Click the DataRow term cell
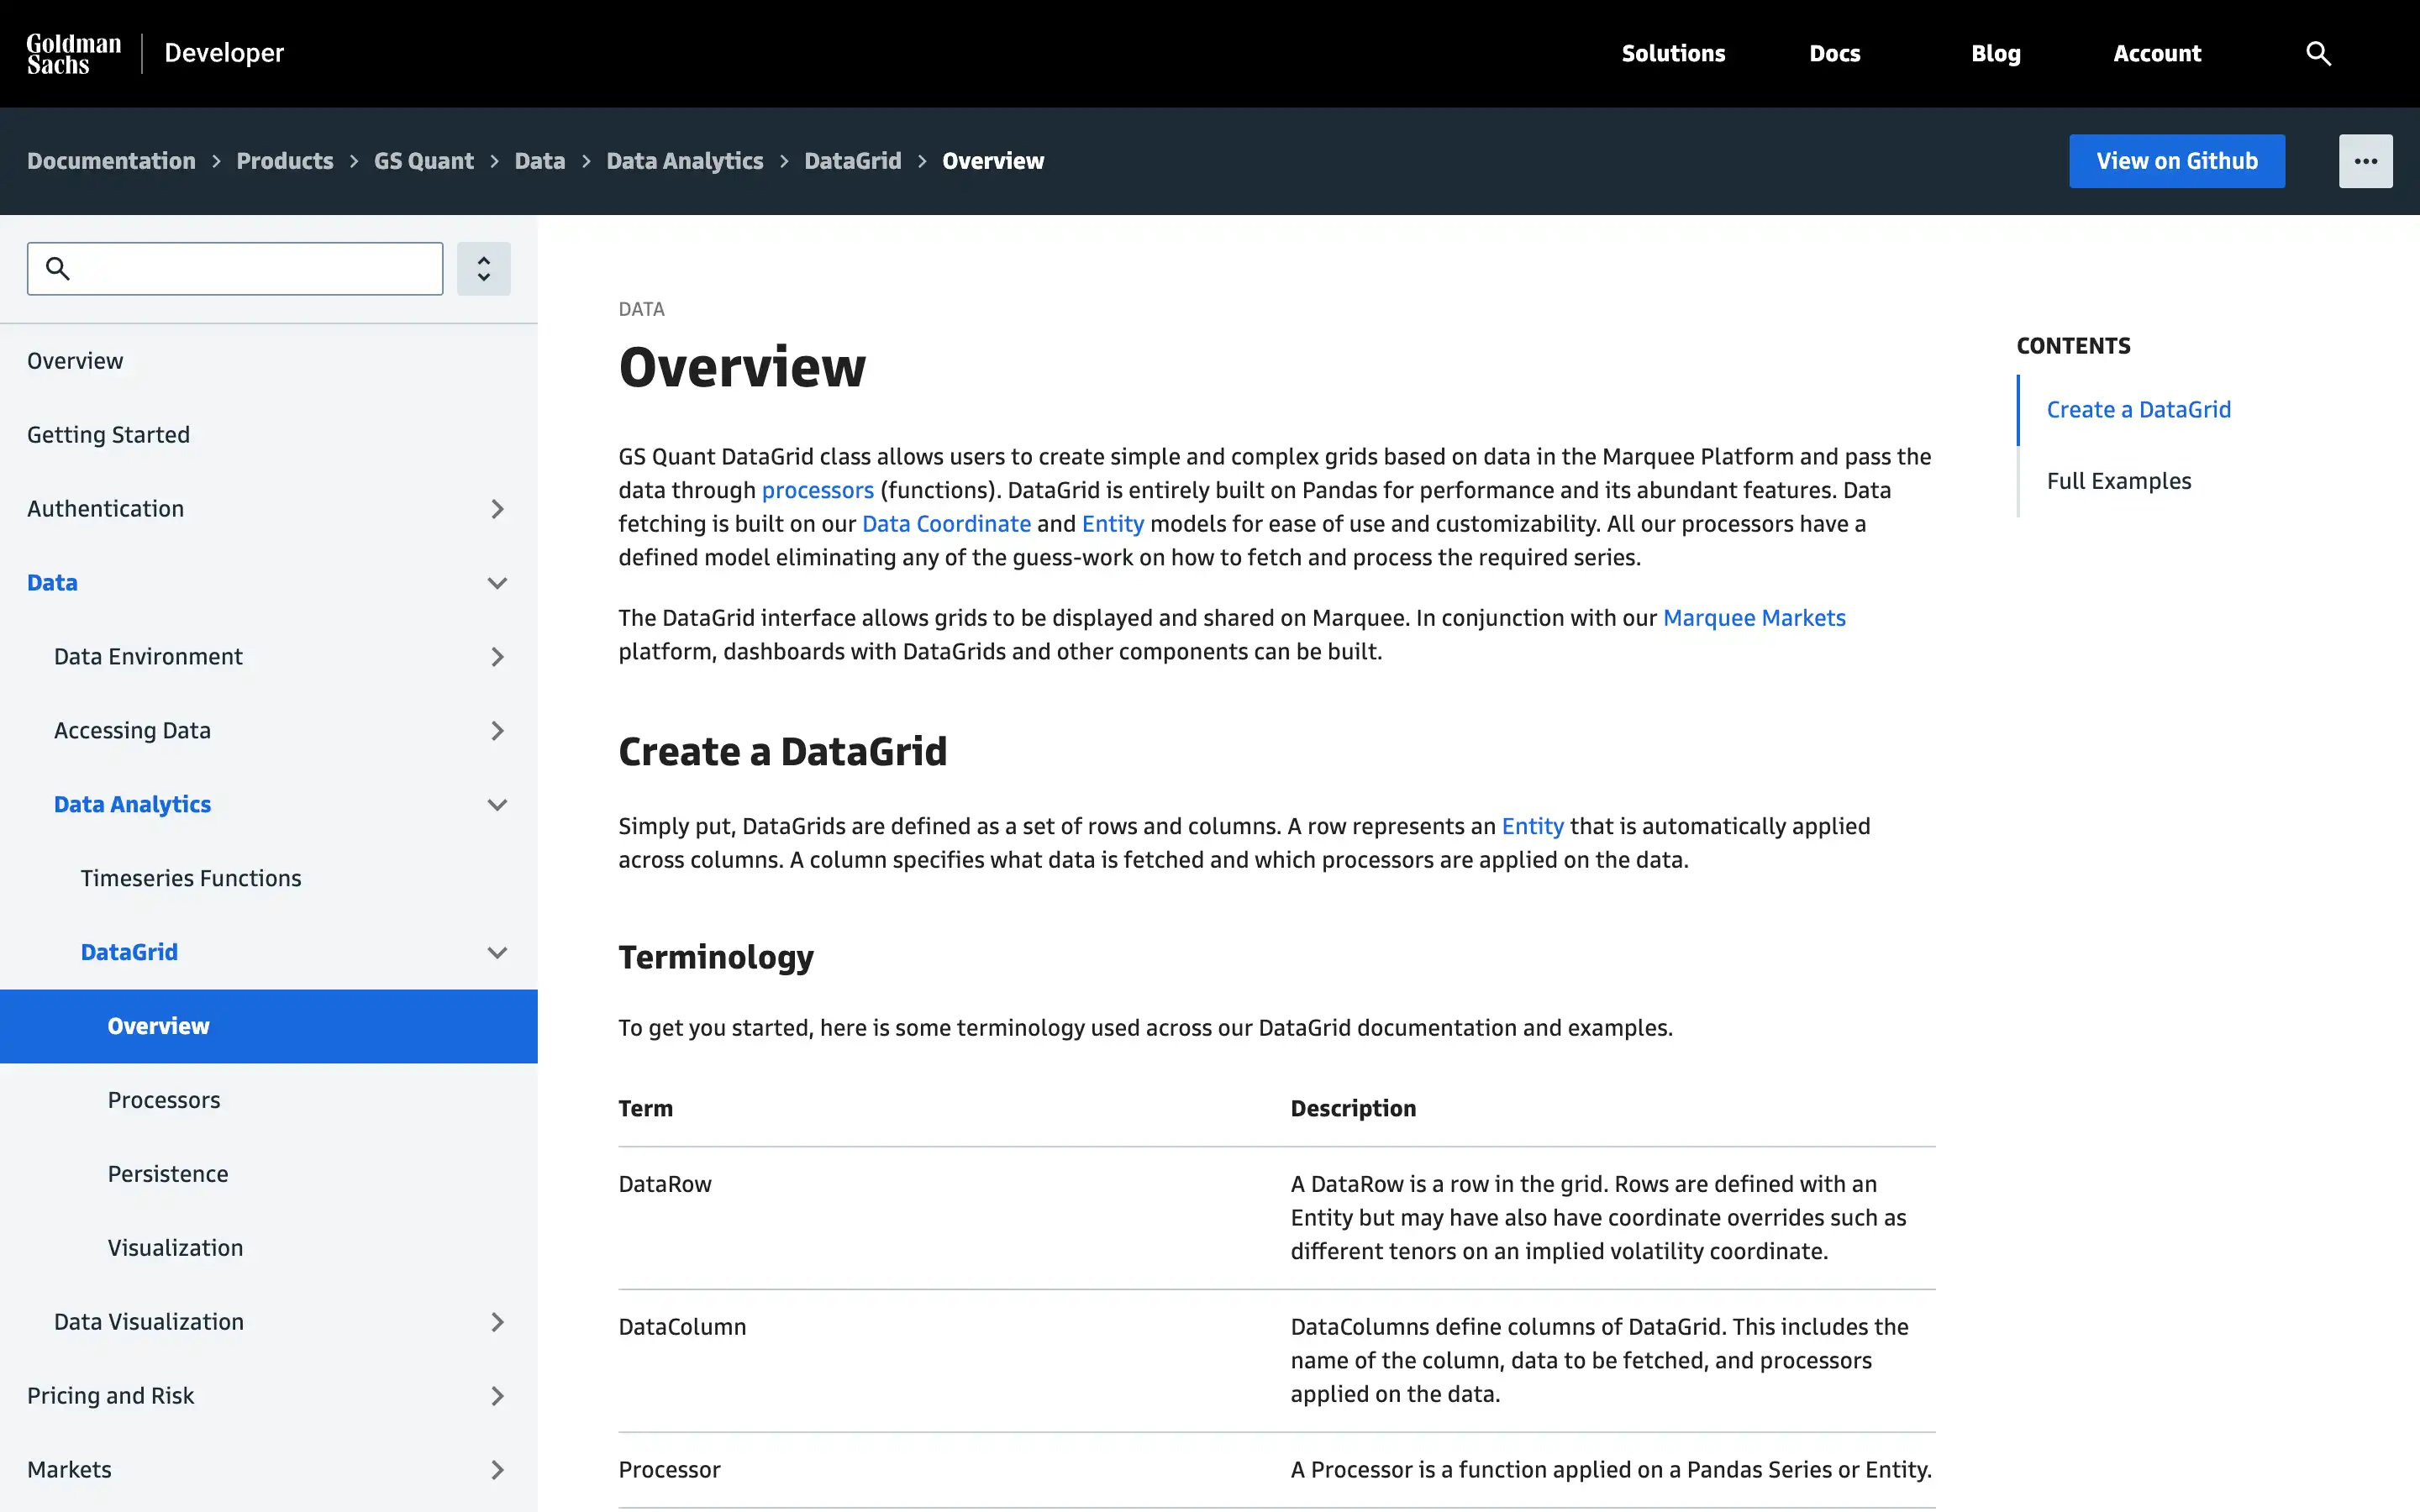This screenshot has width=2420, height=1512. [x=665, y=1184]
